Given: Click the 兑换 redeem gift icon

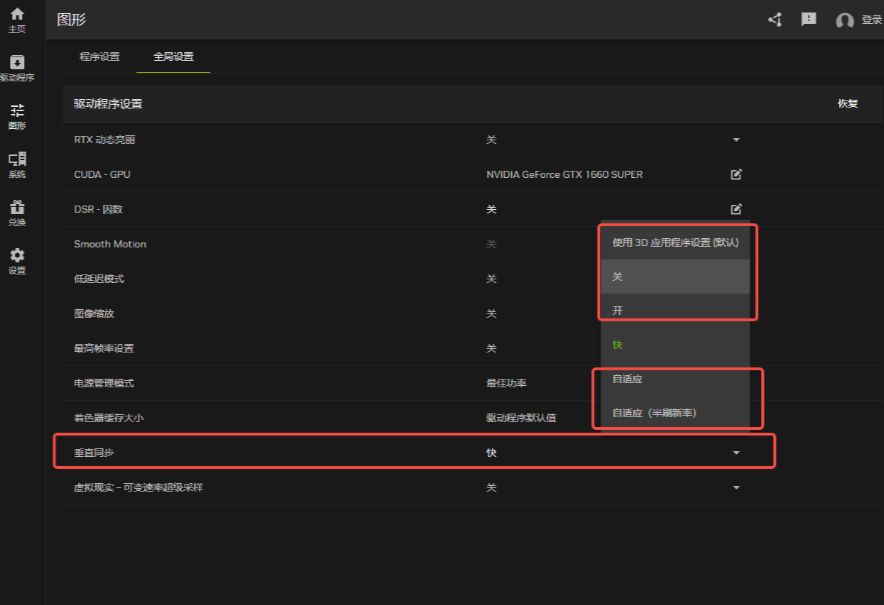Looking at the screenshot, I should pyautogui.click(x=17, y=212).
